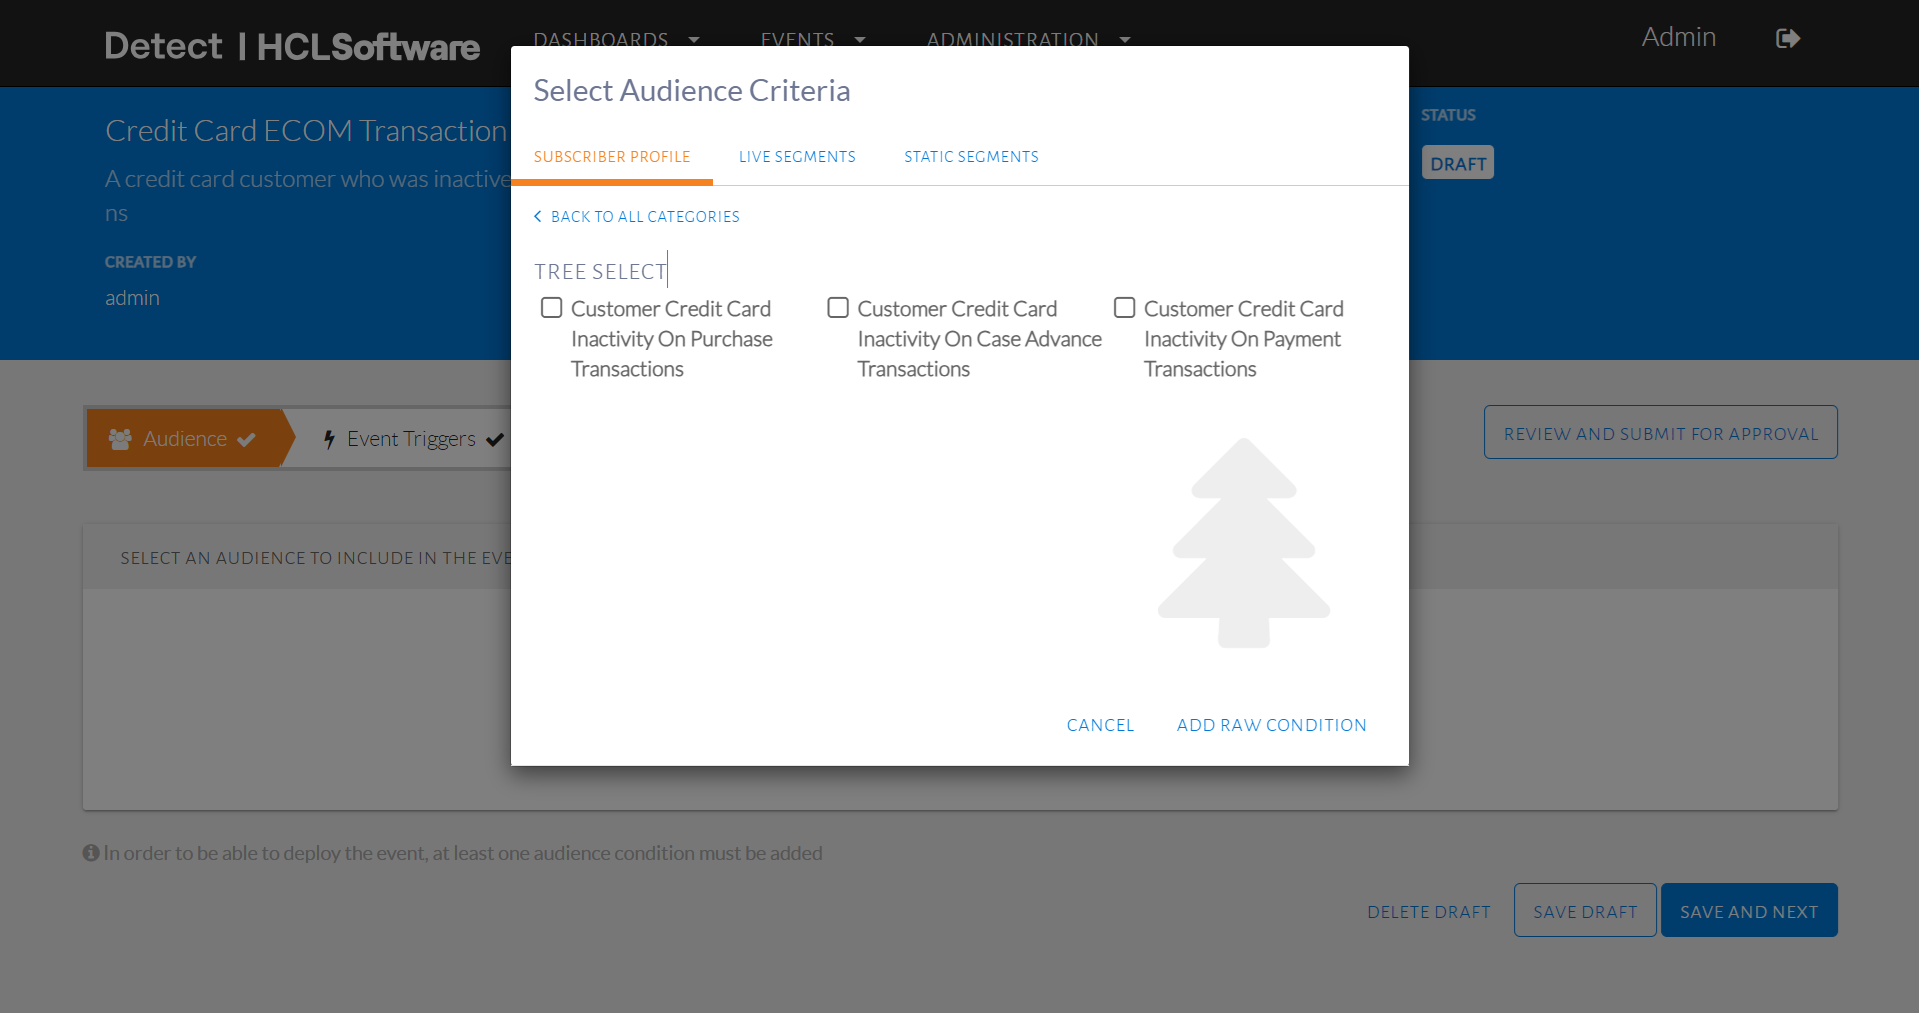Click the info icon next to deploy notice
1919x1013 pixels.
[x=91, y=853]
